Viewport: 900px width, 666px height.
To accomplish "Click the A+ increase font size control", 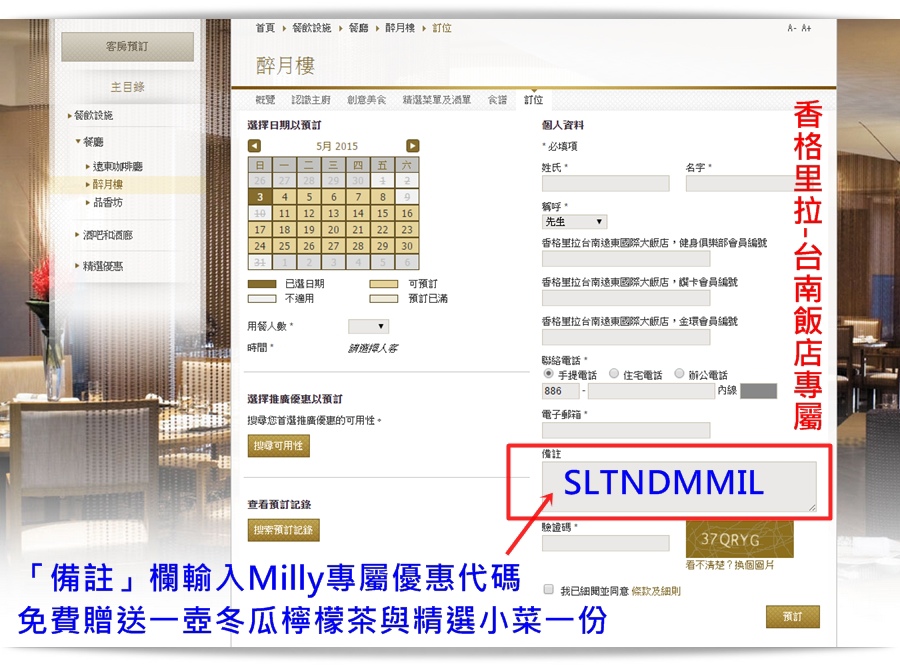I will [x=806, y=28].
